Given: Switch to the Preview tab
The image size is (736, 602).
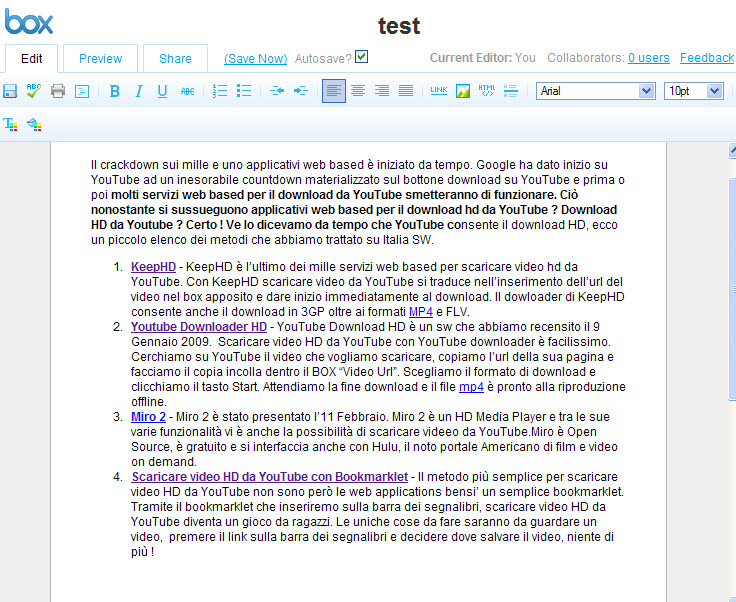Looking at the screenshot, I should pyautogui.click(x=100, y=59).
